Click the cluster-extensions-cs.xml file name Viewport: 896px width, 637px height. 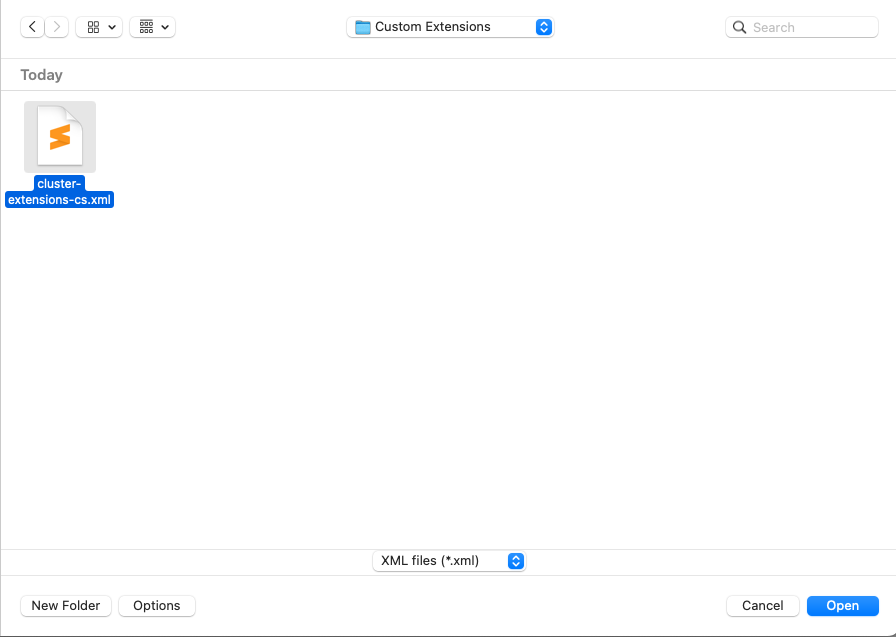pyautogui.click(x=59, y=191)
